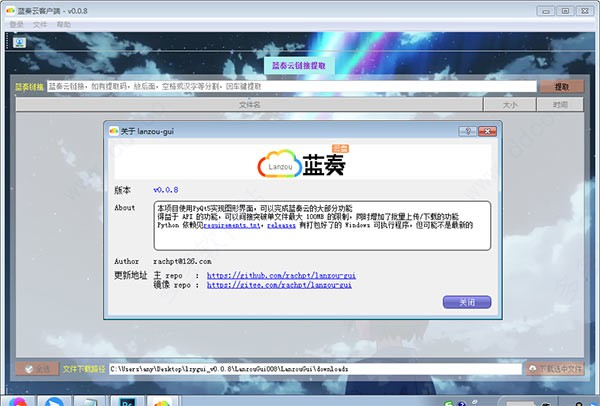The width and height of the screenshot is (600, 406).
Task: Open the releases link
Action: point(281,225)
